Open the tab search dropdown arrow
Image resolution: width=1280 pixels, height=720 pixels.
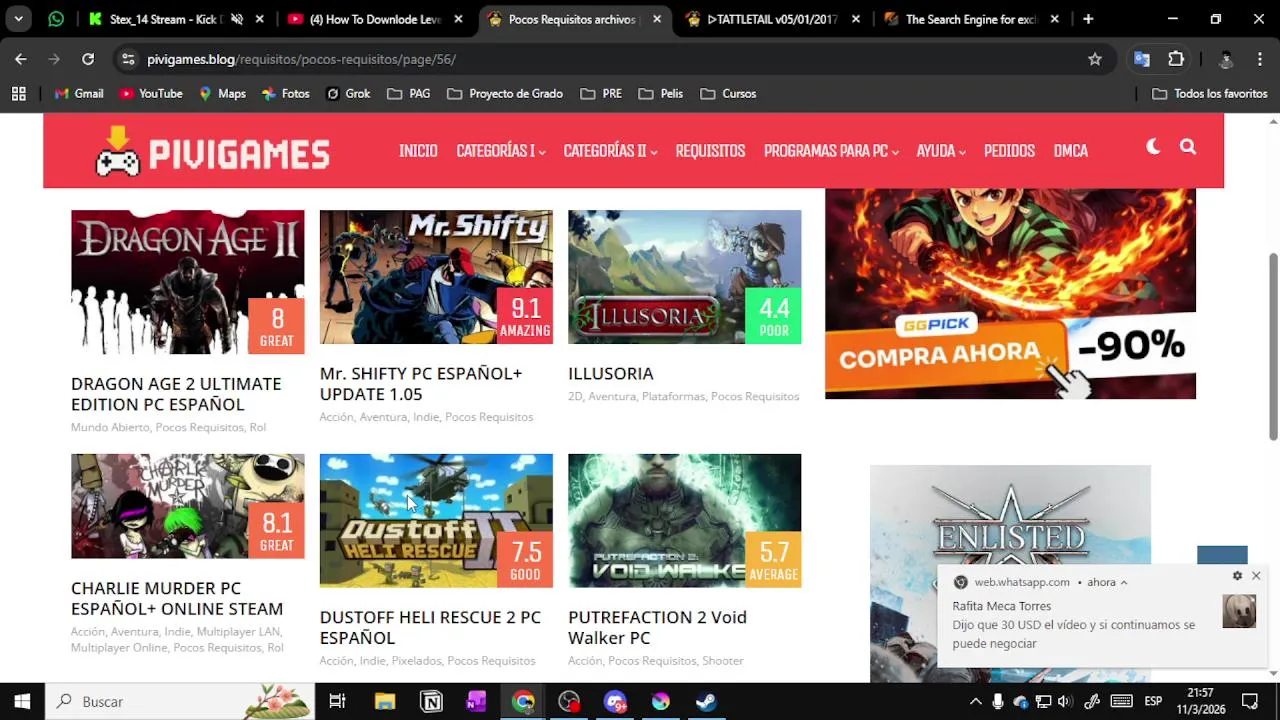(x=18, y=19)
